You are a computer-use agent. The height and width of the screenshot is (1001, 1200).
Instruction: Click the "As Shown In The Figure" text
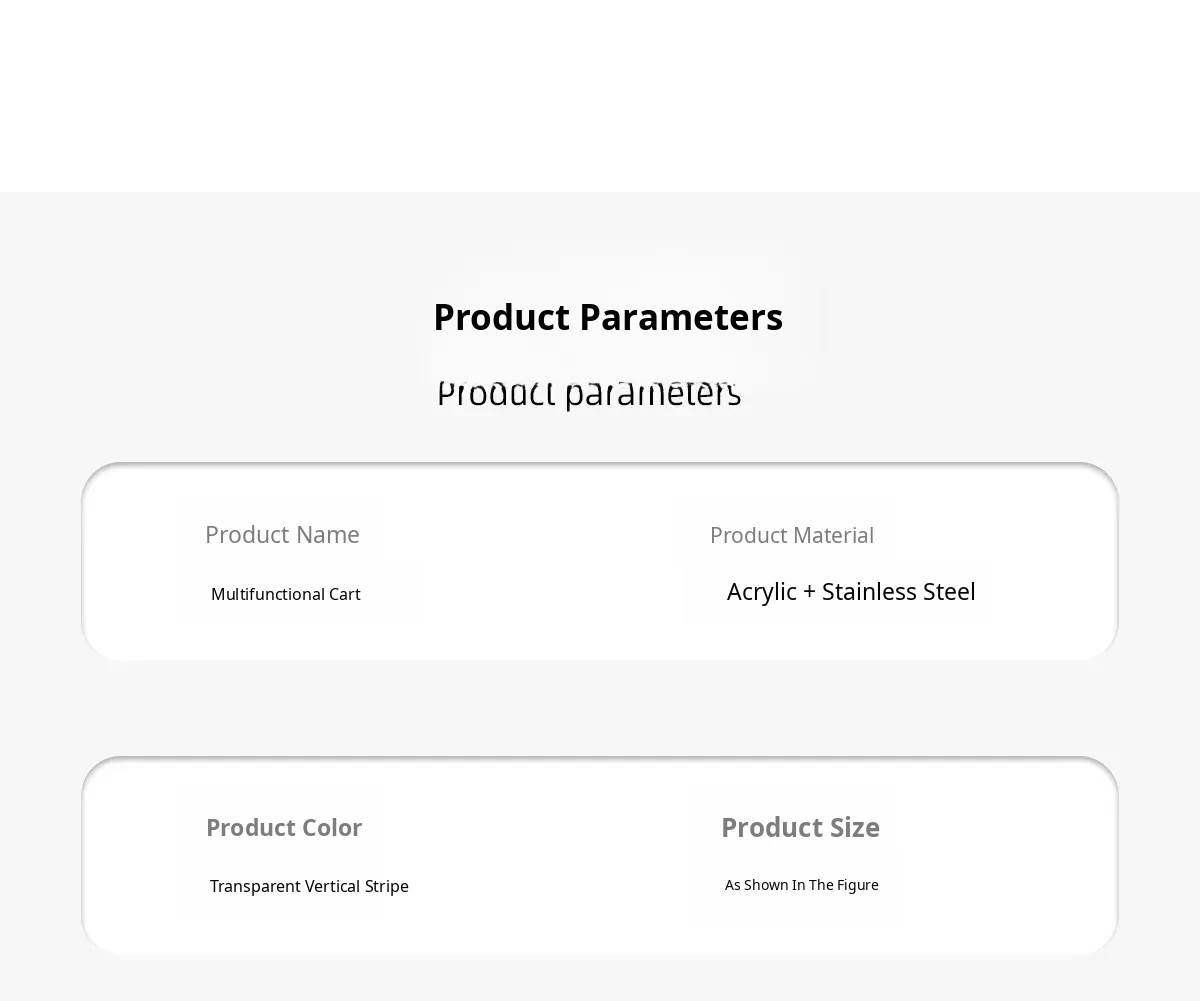[801, 885]
